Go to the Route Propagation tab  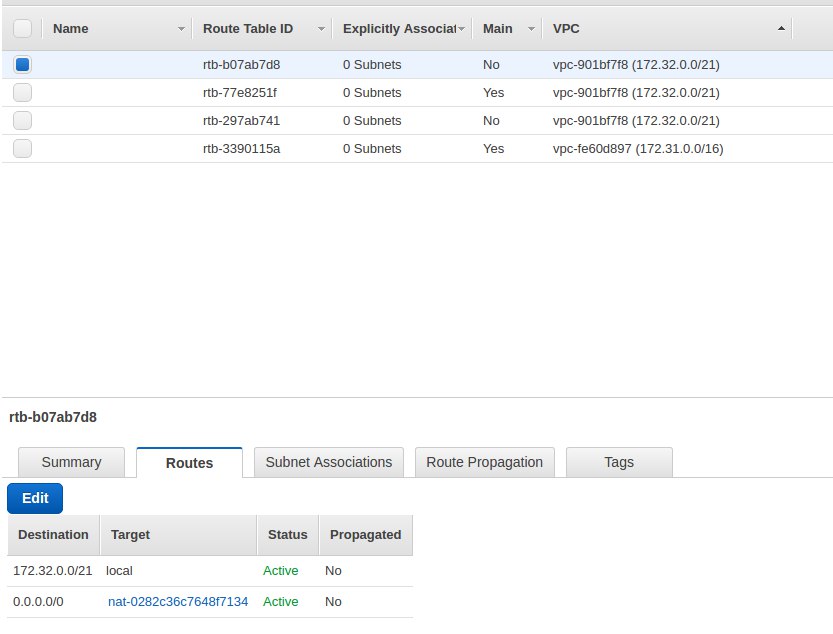(x=484, y=462)
